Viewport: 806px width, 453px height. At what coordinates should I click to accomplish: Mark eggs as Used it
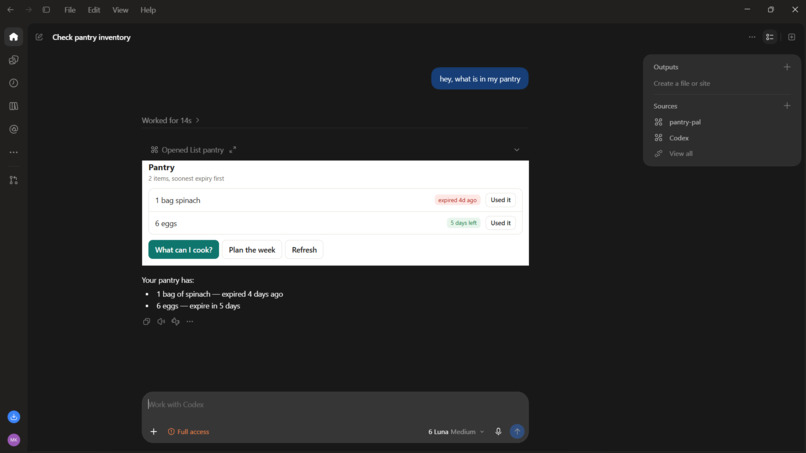click(x=501, y=223)
